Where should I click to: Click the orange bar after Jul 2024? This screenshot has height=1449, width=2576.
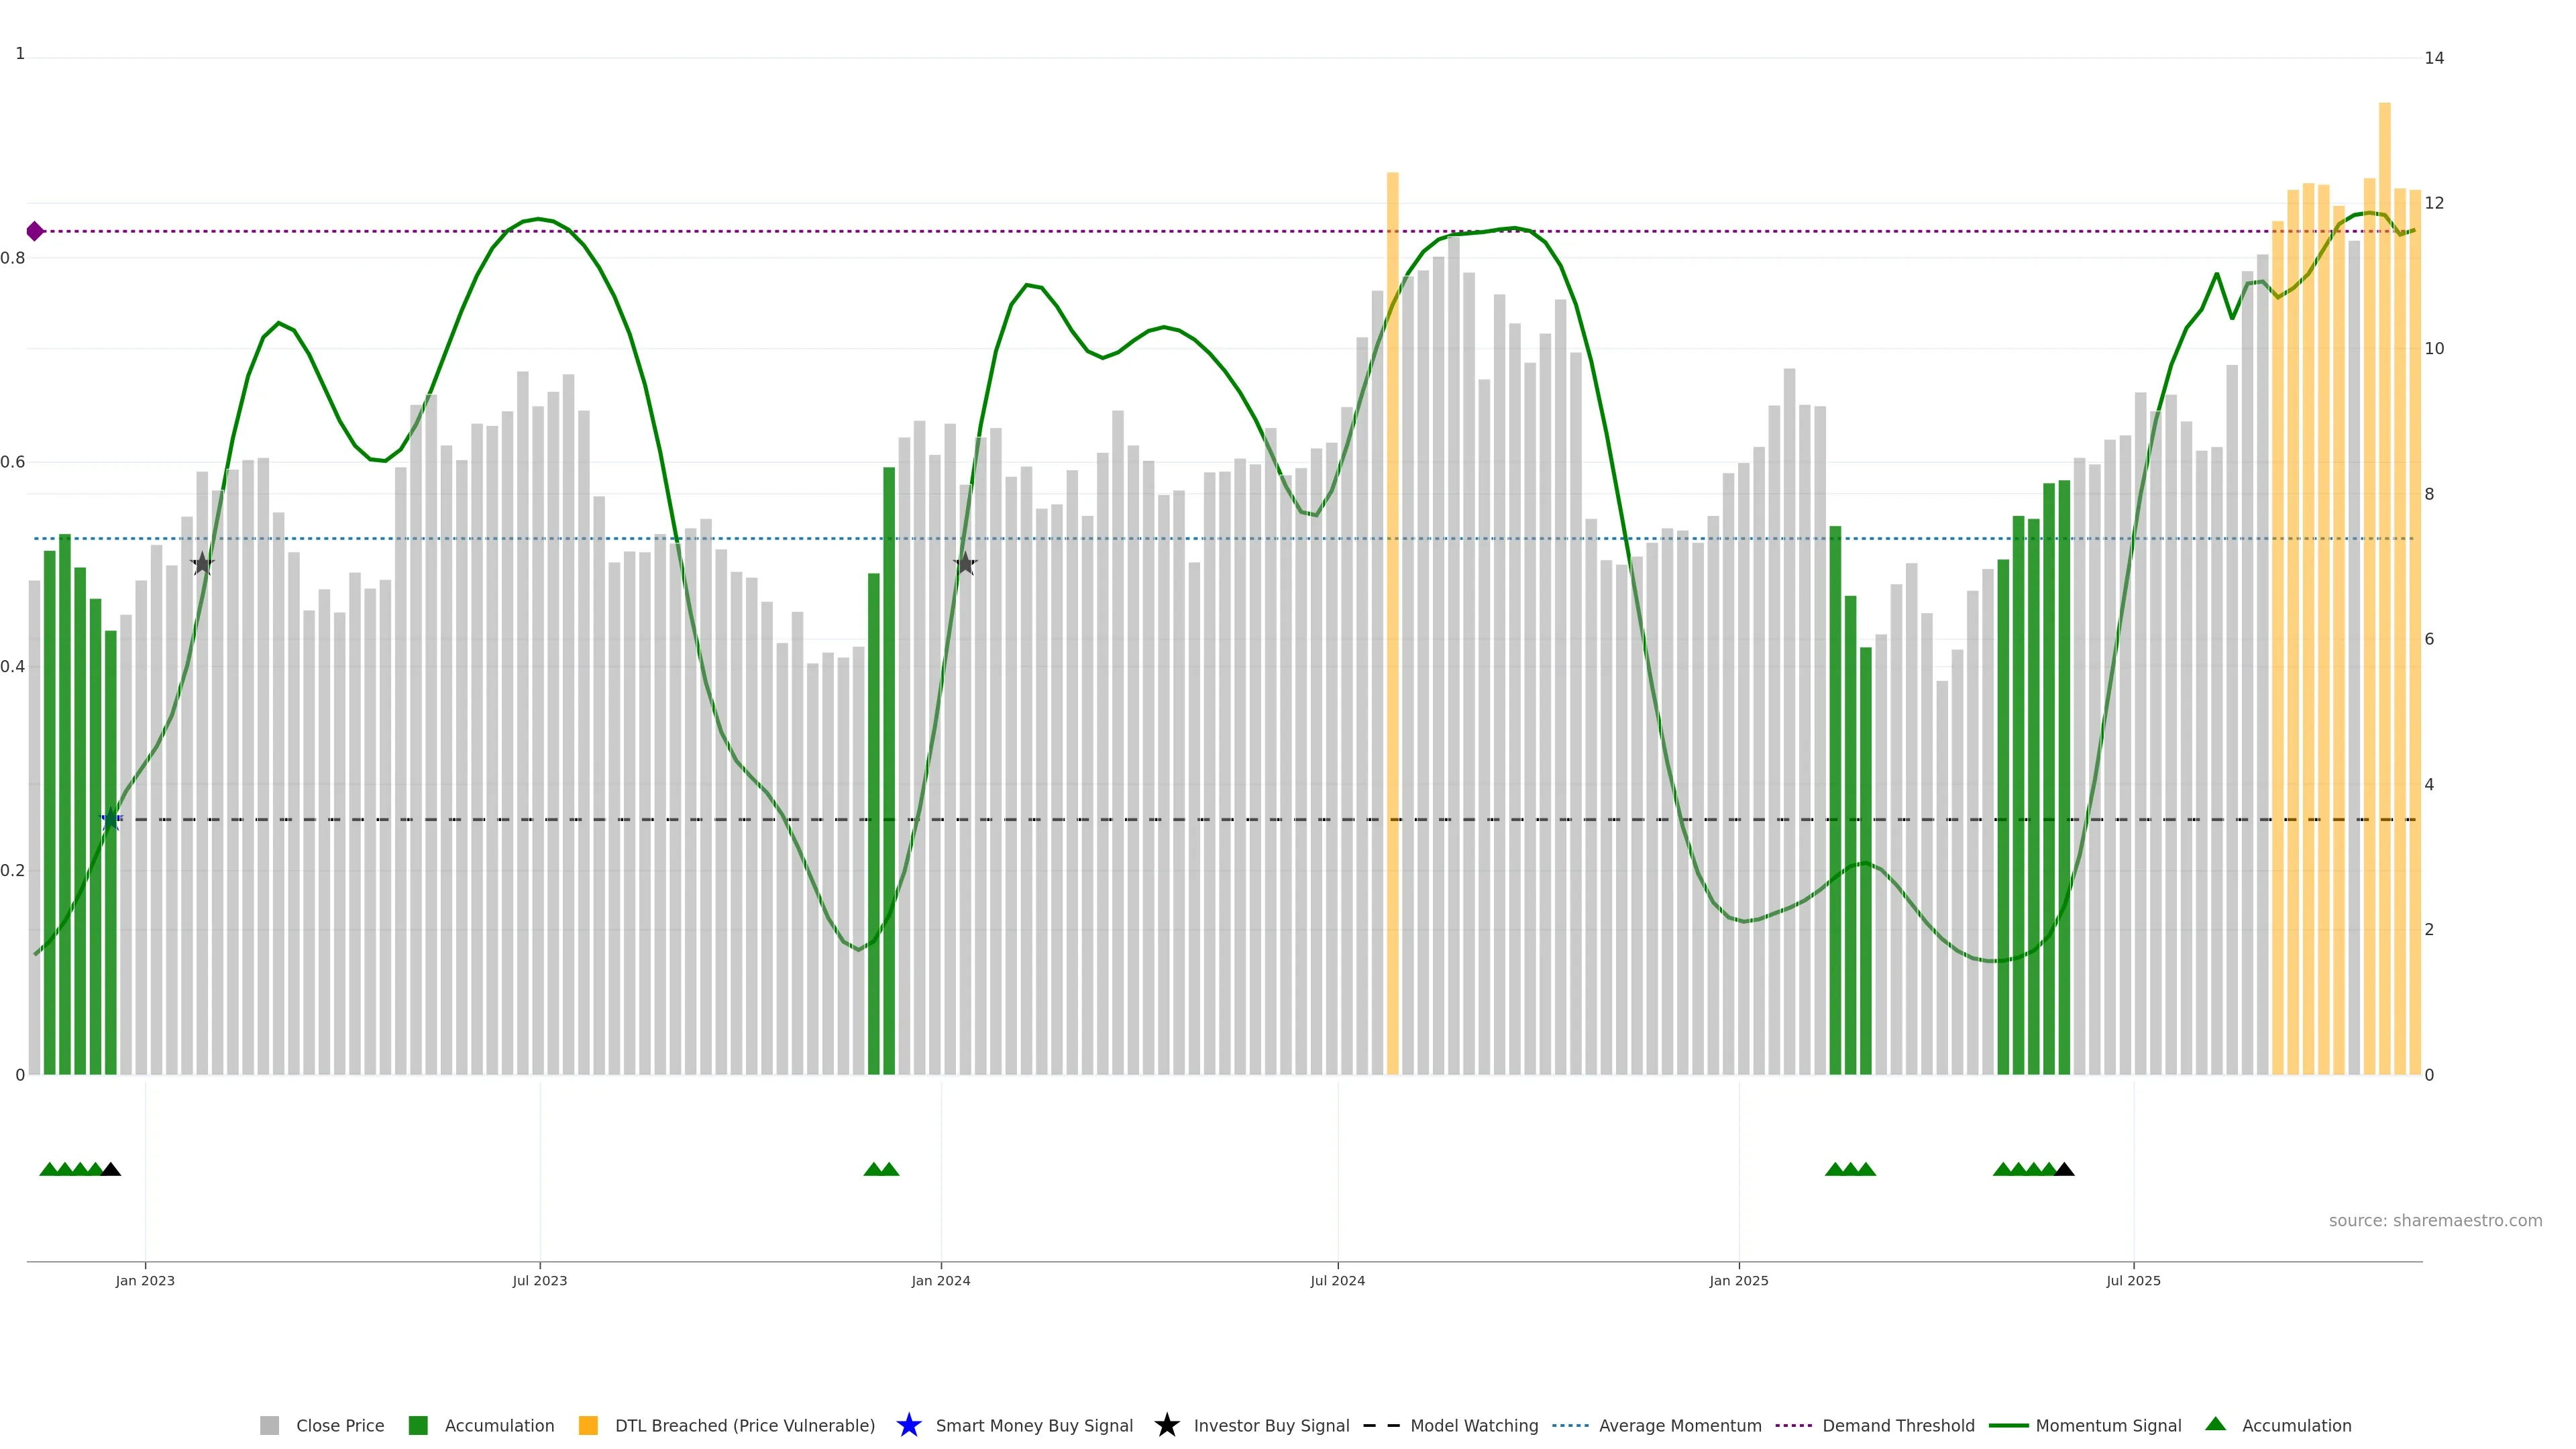[x=1392, y=600]
